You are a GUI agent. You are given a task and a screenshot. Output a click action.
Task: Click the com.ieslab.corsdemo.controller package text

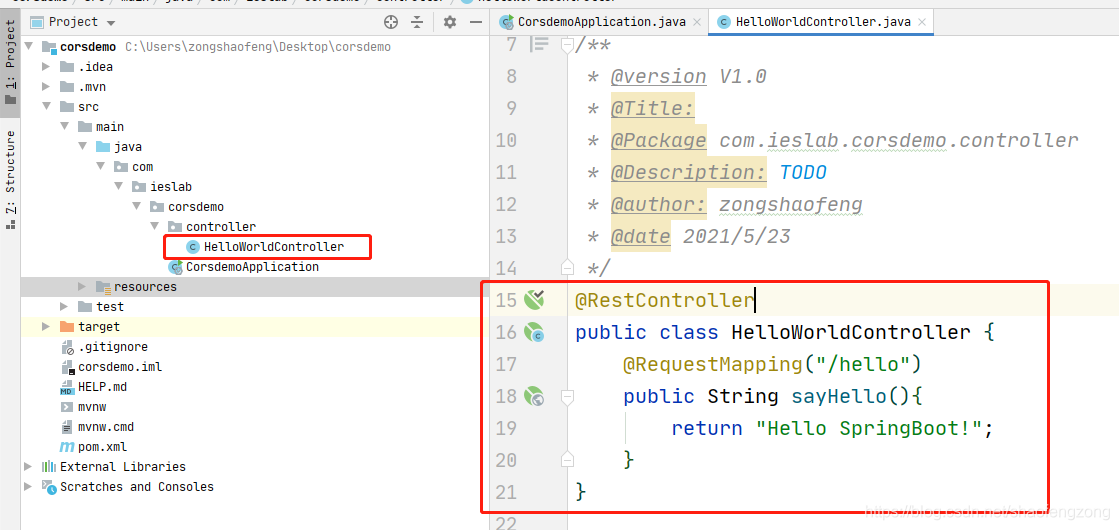tap(898, 141)
